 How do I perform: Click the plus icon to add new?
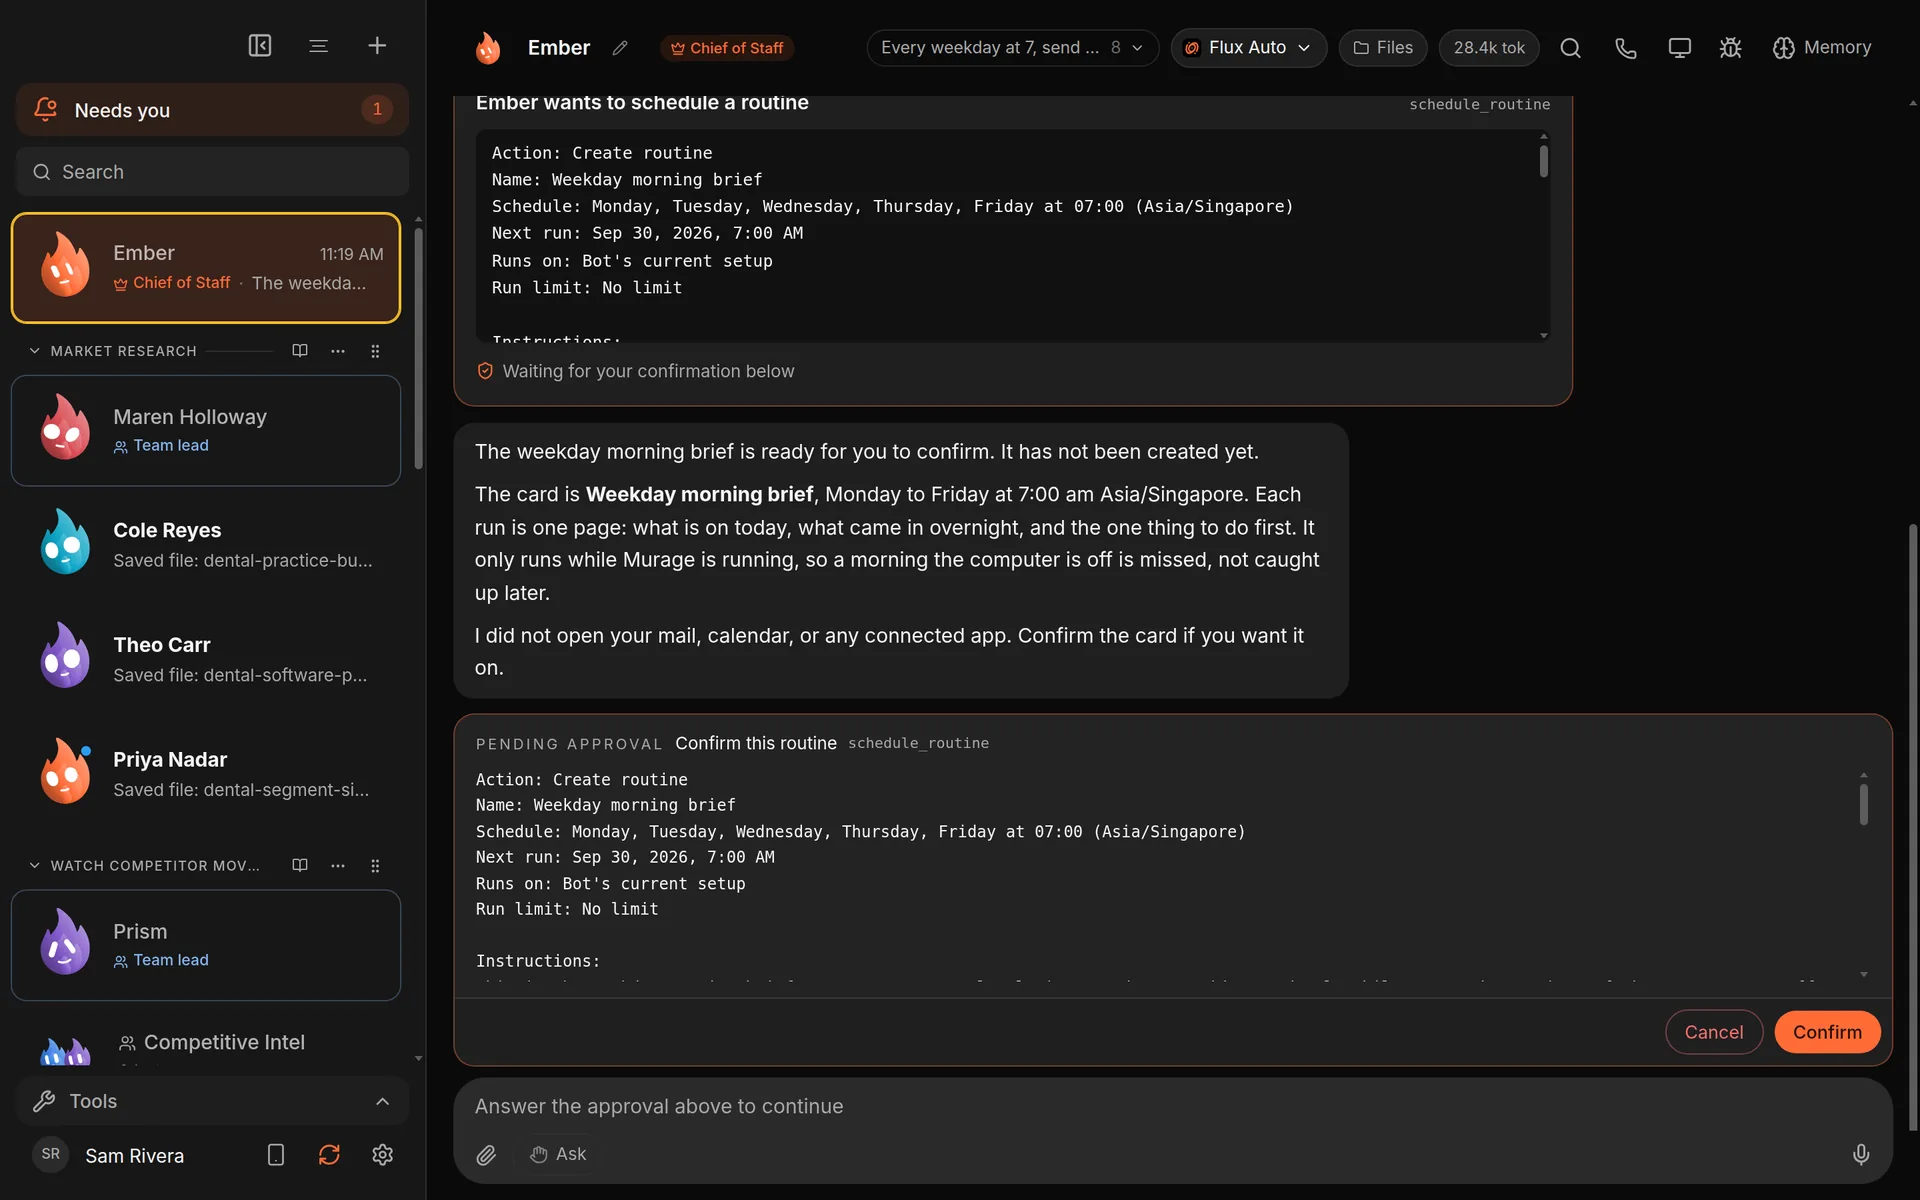(377, 46)
